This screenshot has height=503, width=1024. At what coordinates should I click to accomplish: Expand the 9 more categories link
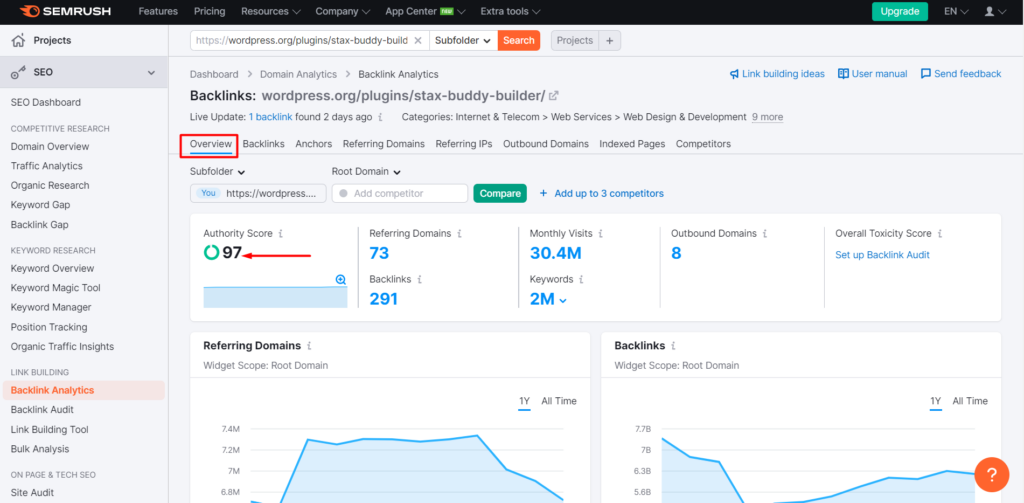767,117
